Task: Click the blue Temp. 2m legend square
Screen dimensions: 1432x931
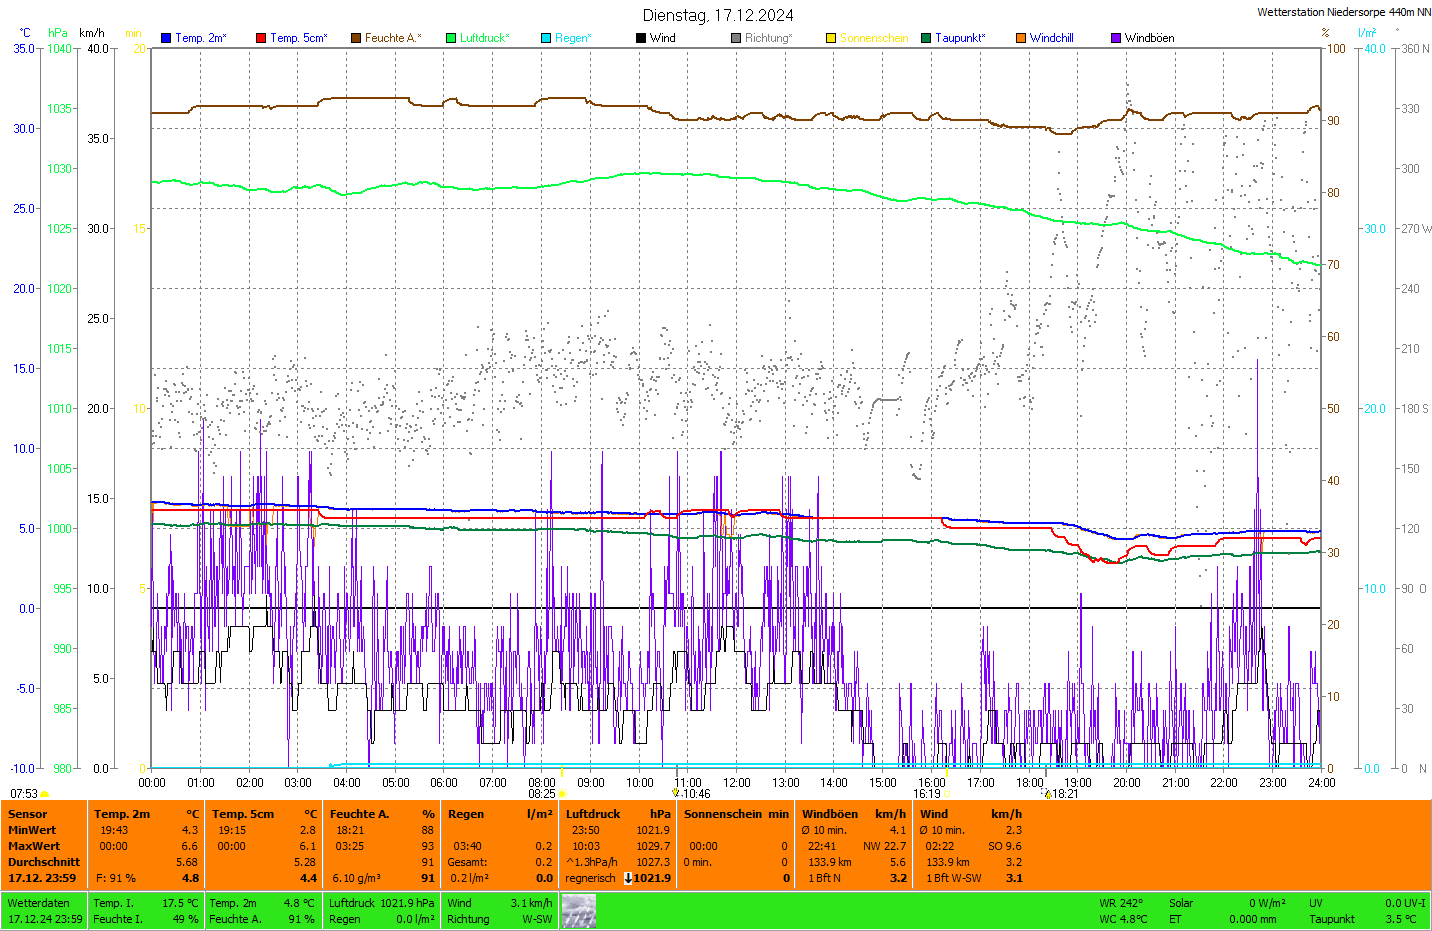Action: click(166, 38)
